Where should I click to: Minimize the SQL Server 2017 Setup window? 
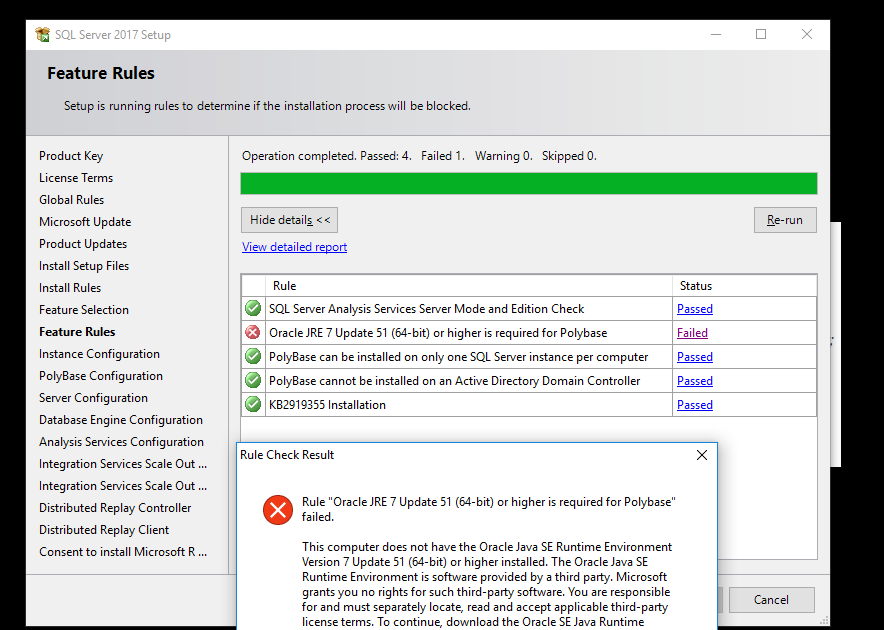click(716, 34)
